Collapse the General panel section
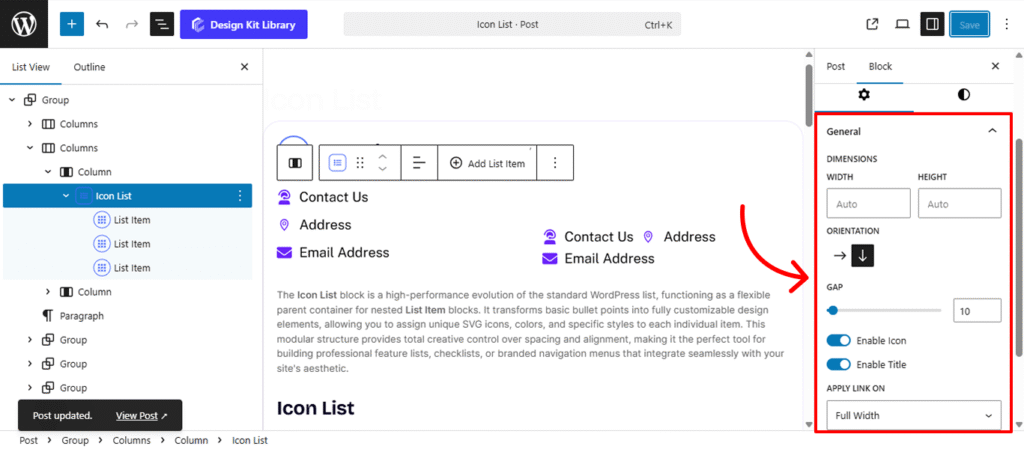Image resolution: width=1024 pixels, height=449 pixels. [x=992, y=131]
